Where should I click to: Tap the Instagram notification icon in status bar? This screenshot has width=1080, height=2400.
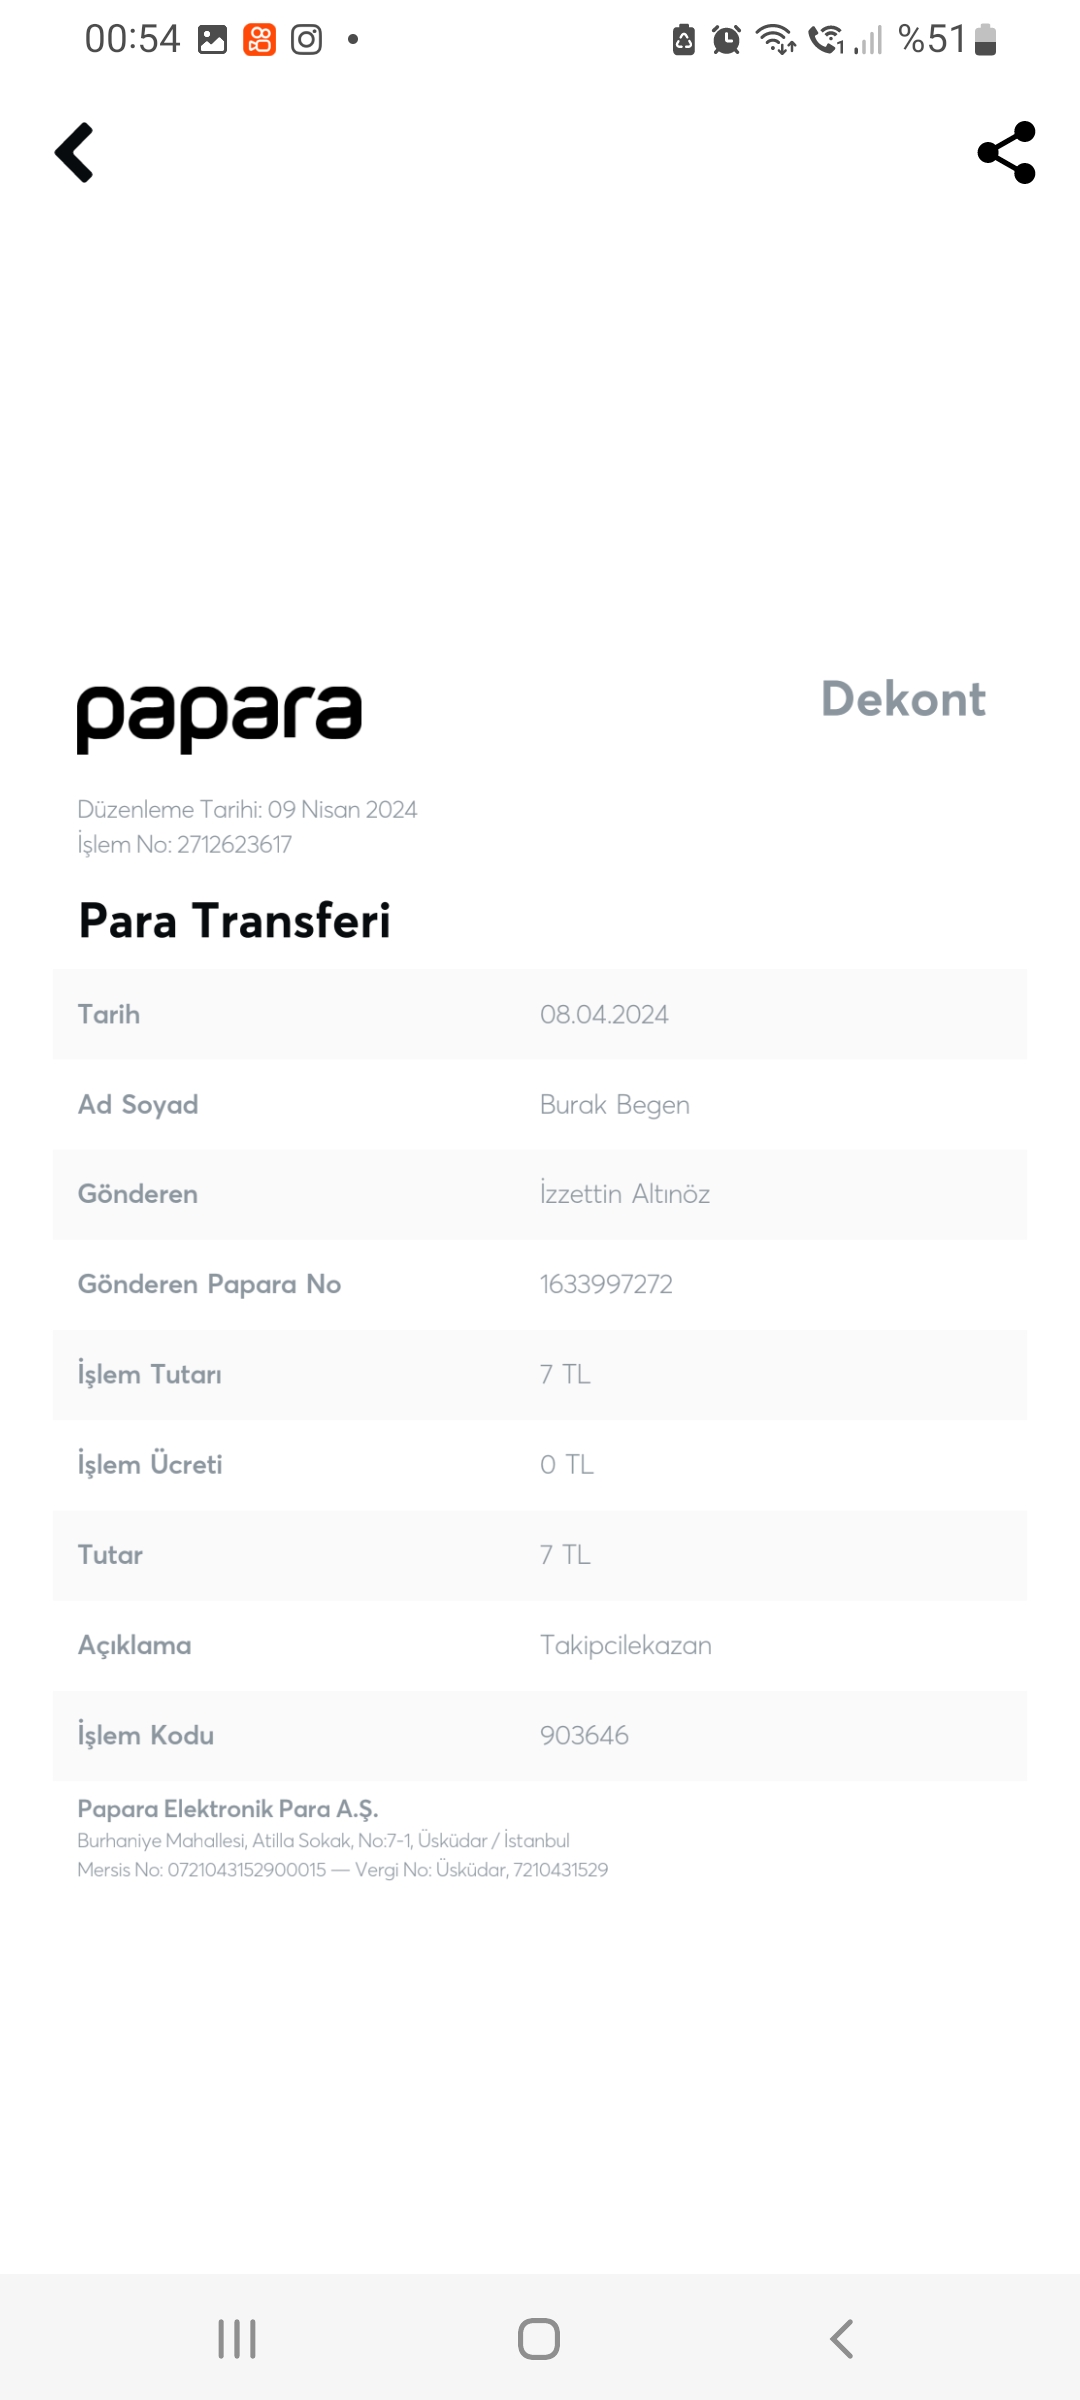(306, 40)
